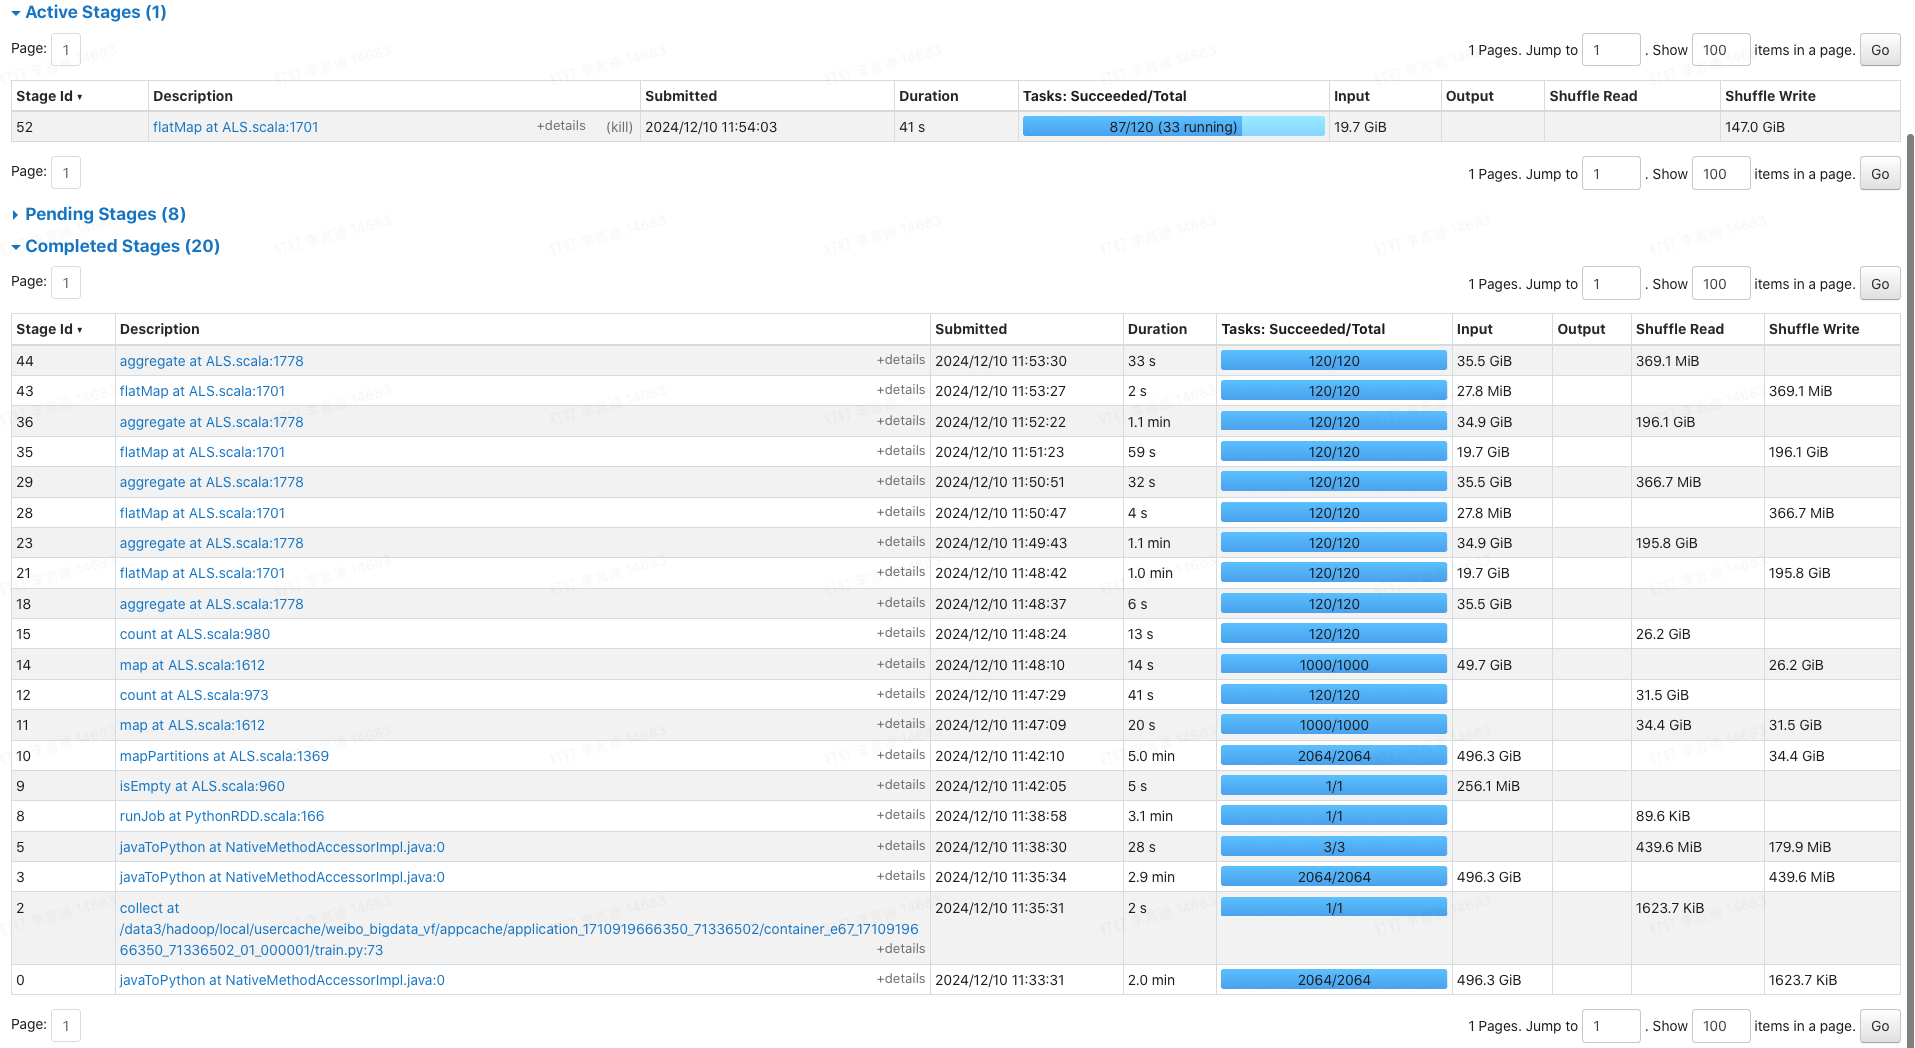
Task: Collapse the Active Stages section
Action: tap(88, 12)
